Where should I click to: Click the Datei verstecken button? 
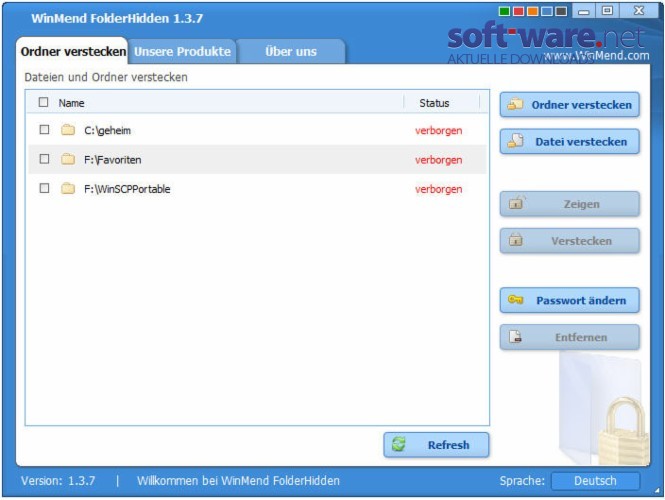(x=570, y=142)
